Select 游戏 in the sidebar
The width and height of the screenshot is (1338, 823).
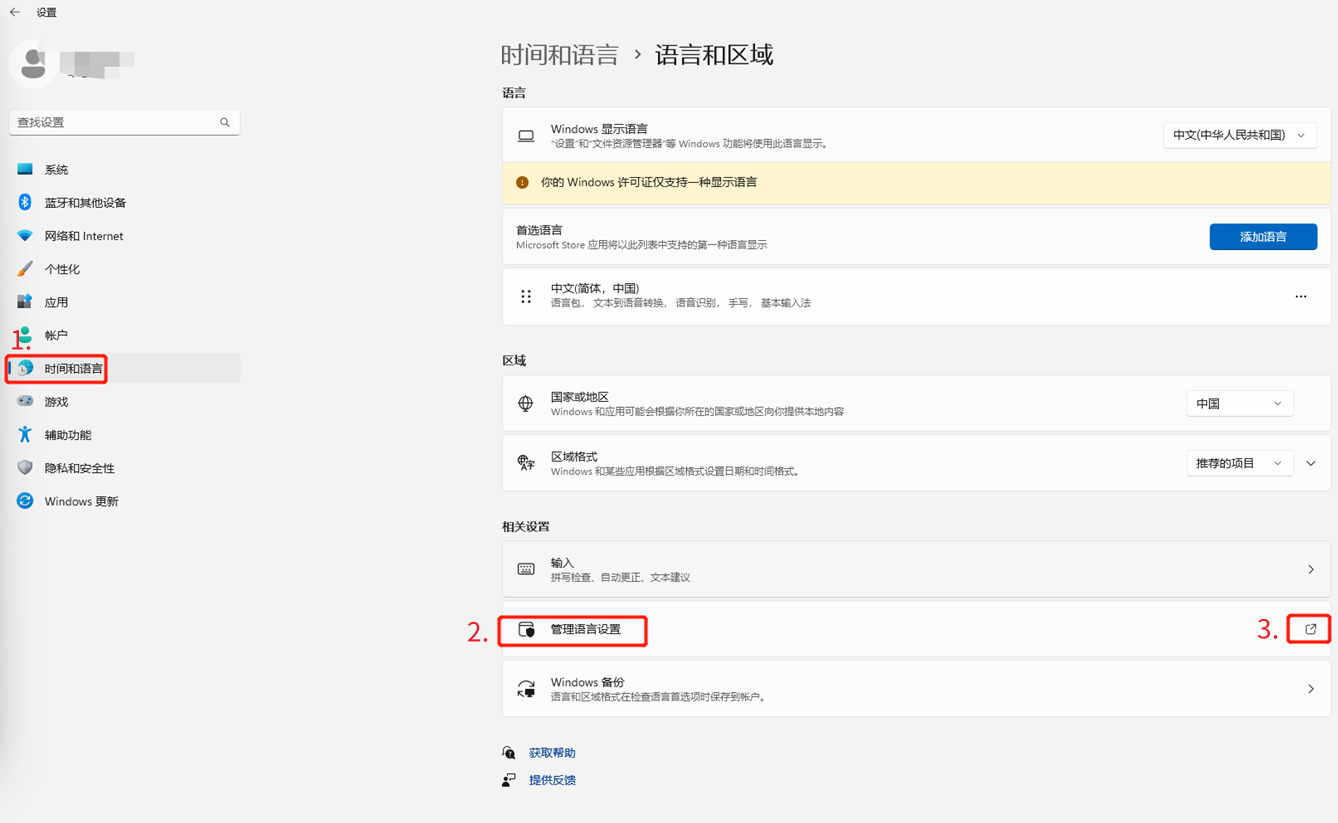[x=124, y=401]
